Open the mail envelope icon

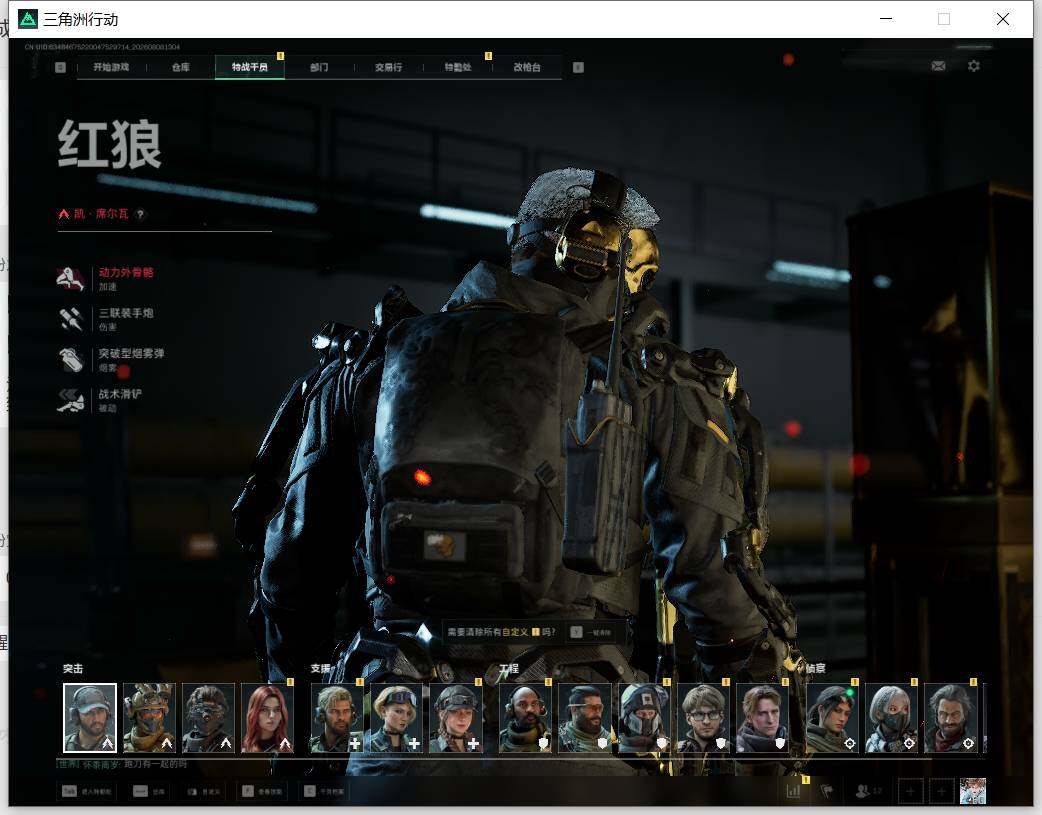tap(938, 66)
